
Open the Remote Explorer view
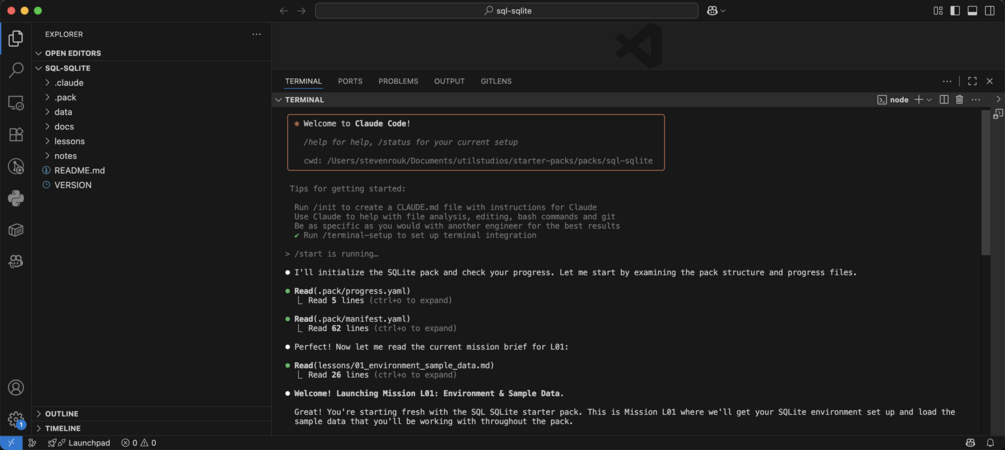(x=15, y=103)
